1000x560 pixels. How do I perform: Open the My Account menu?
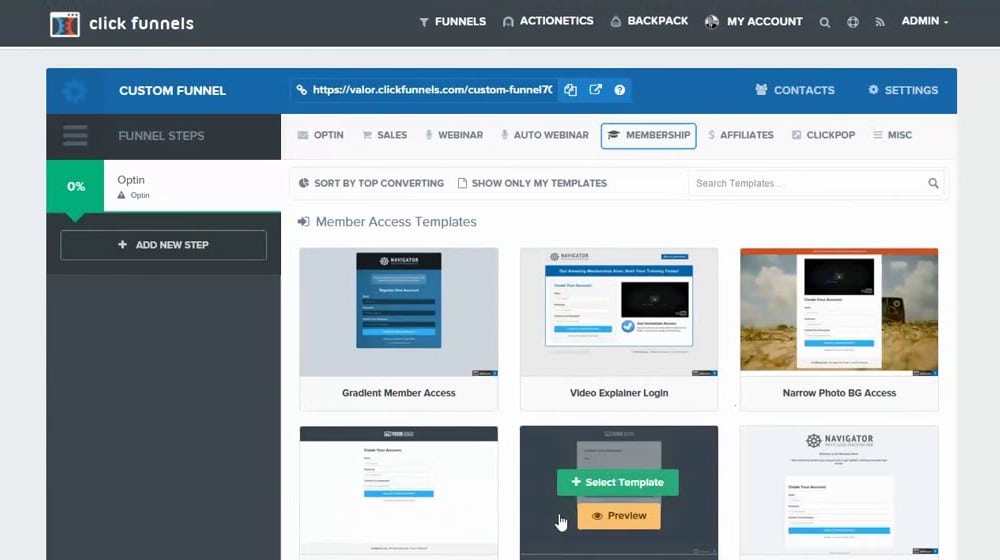753,22
